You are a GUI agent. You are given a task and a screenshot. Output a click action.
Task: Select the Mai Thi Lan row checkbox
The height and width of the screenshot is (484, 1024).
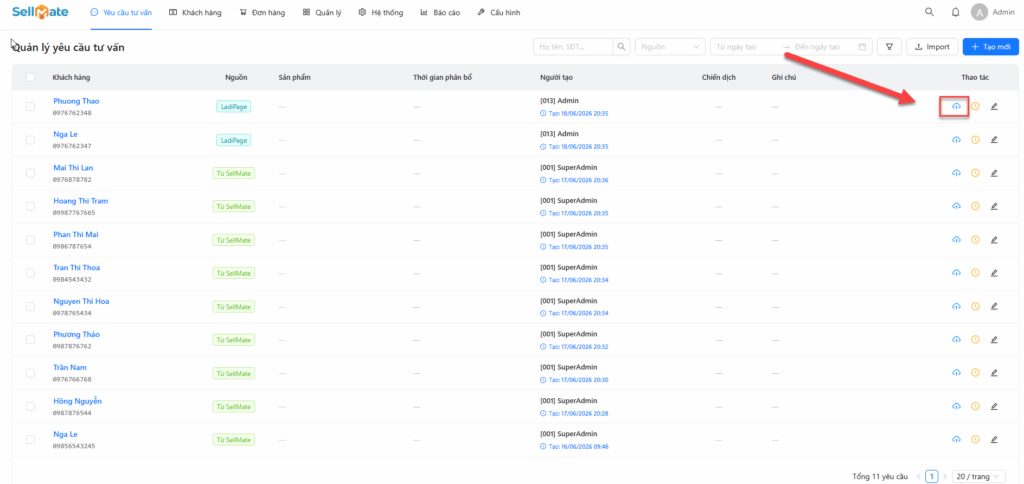(30, 173)
